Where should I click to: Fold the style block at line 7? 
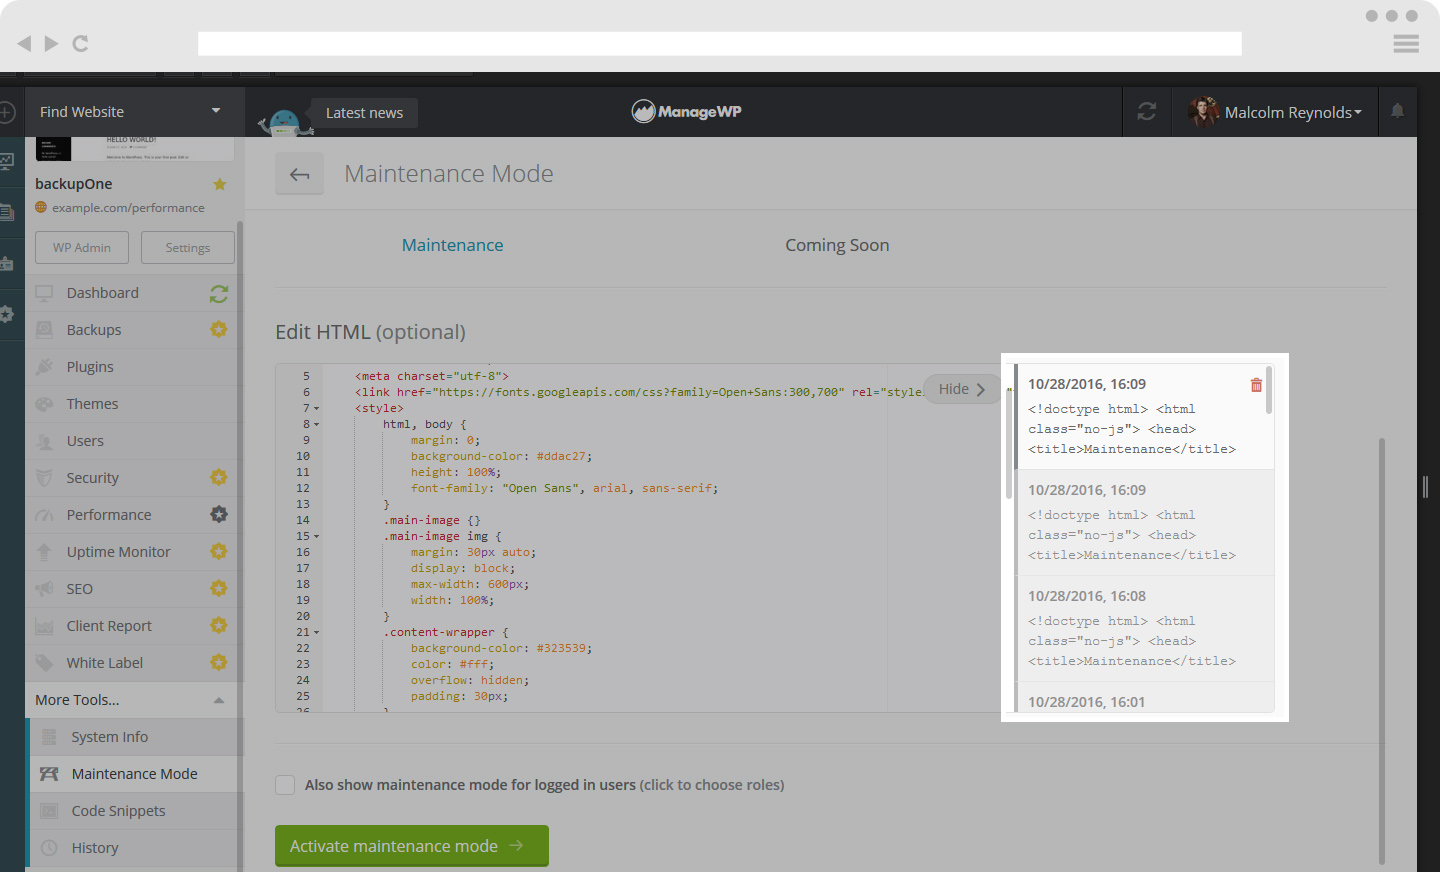pos(317,408)
